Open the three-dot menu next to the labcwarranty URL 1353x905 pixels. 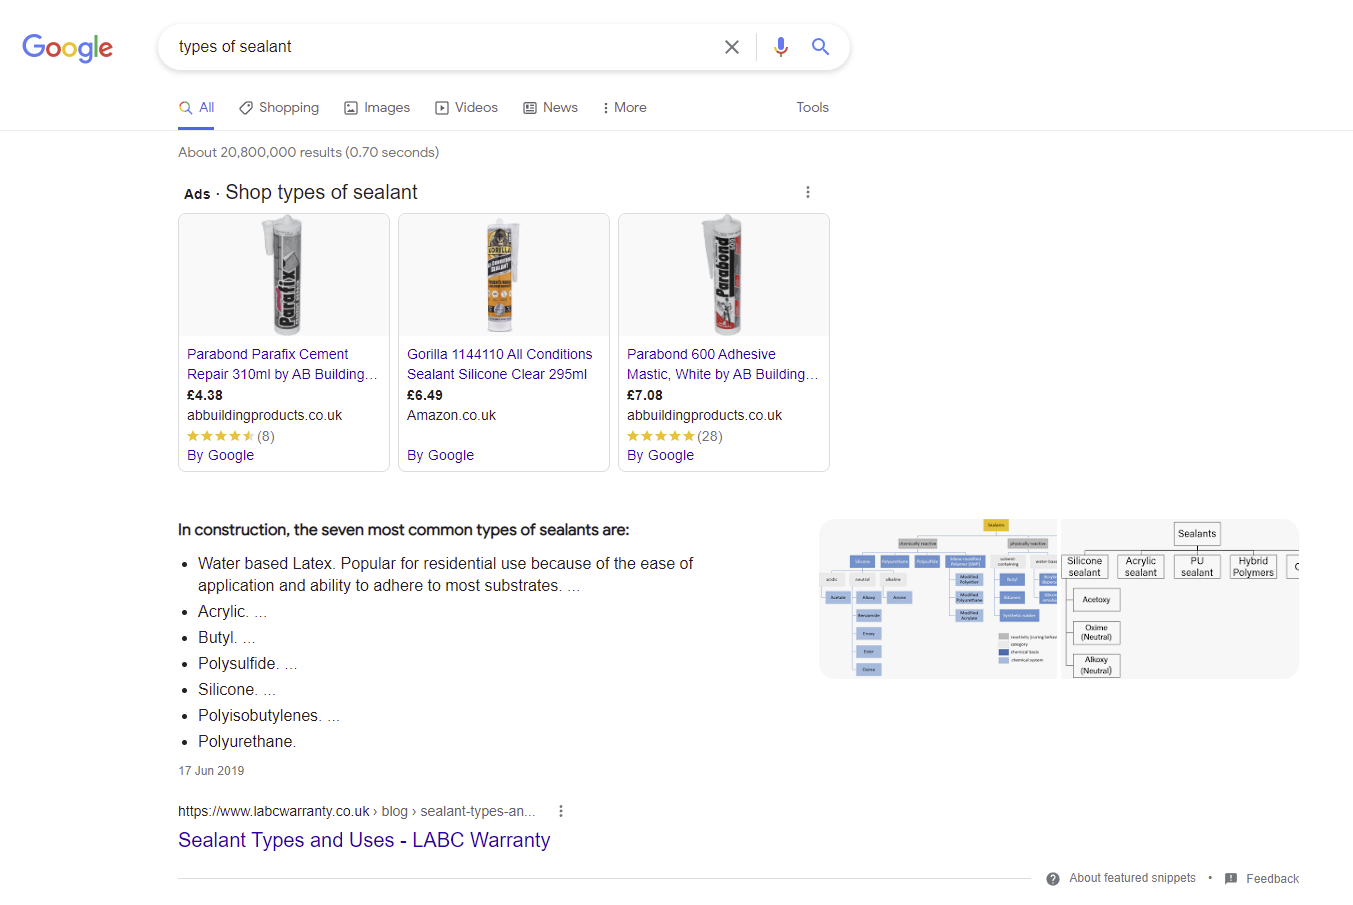pos(561,811)
